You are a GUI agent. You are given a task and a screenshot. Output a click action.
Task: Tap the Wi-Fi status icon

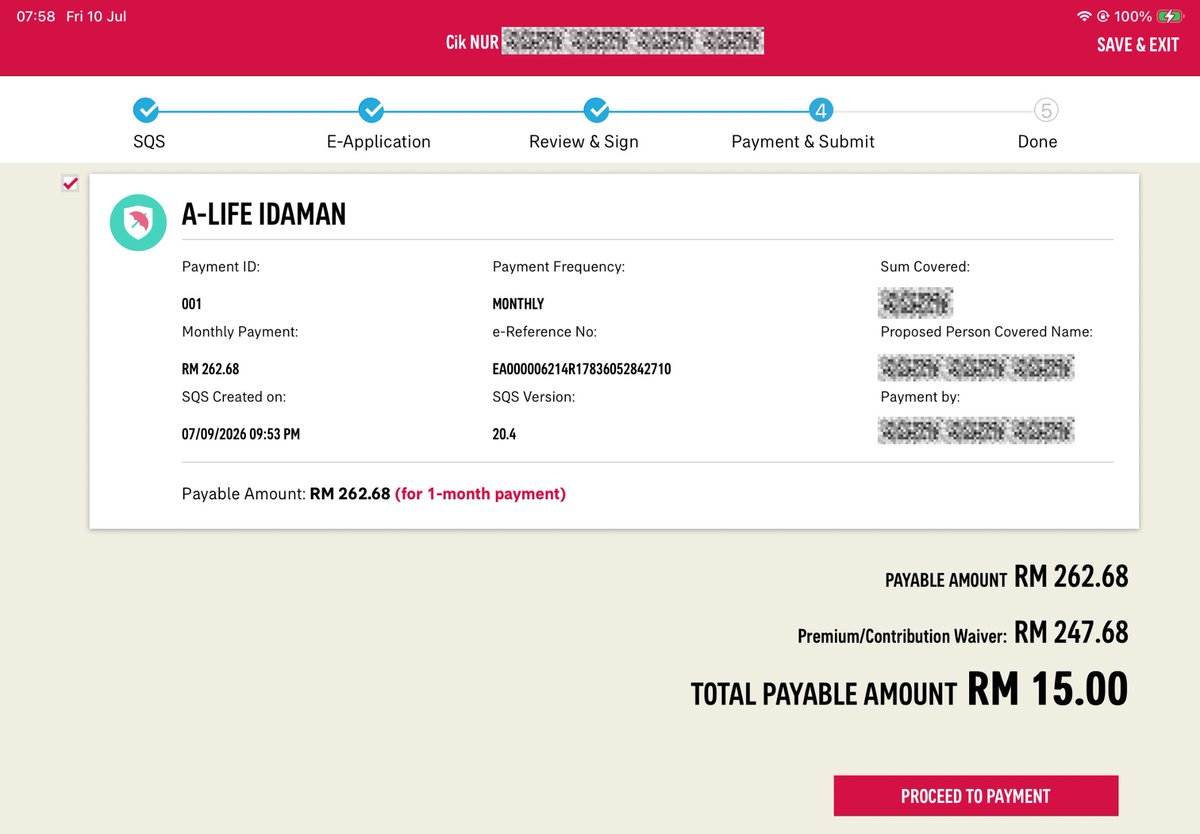[x=1084, y=17]
